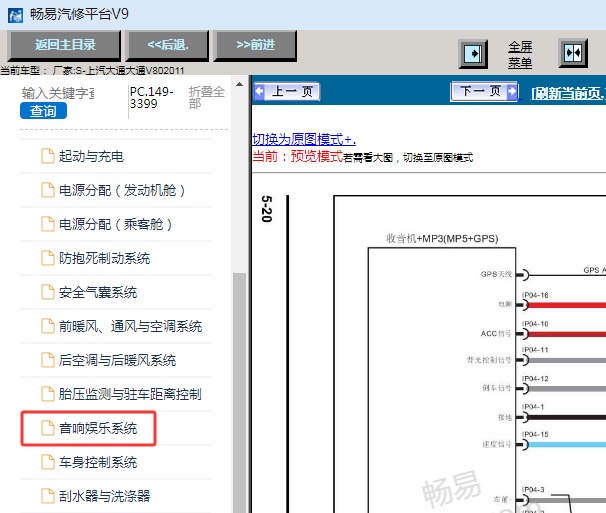The width and height of the screenshot is (606, 513).
Task: Click the 预览模式 current mode text
Action: (x=317, y=156)
